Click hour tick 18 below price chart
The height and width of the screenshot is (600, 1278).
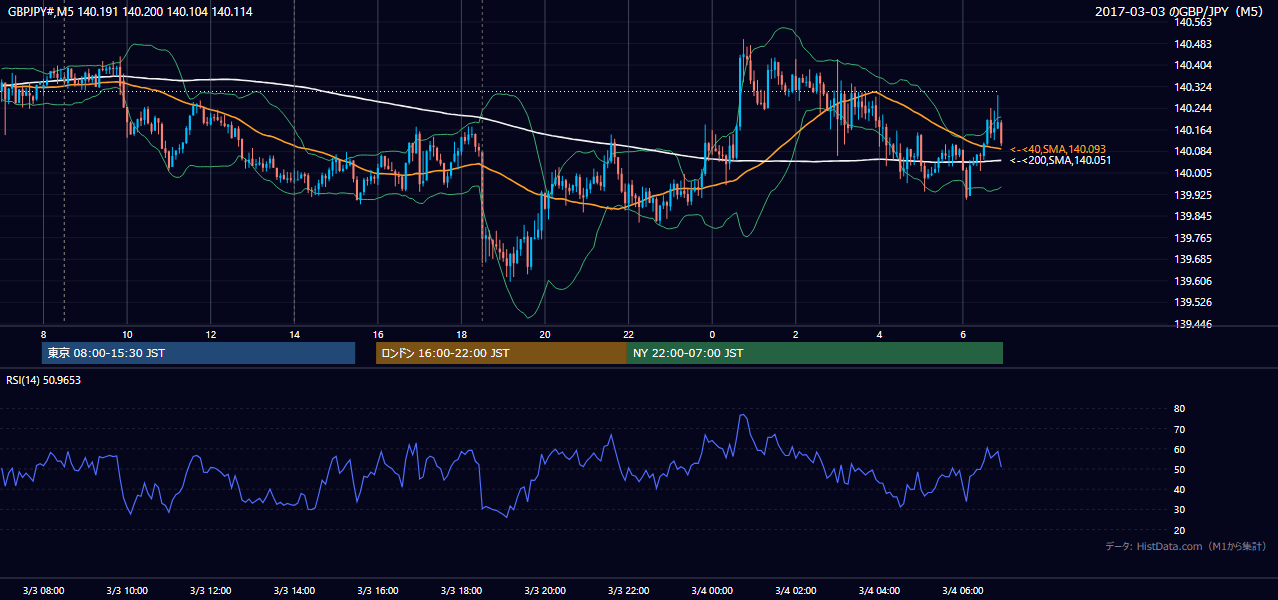click(x=461, y=333)
